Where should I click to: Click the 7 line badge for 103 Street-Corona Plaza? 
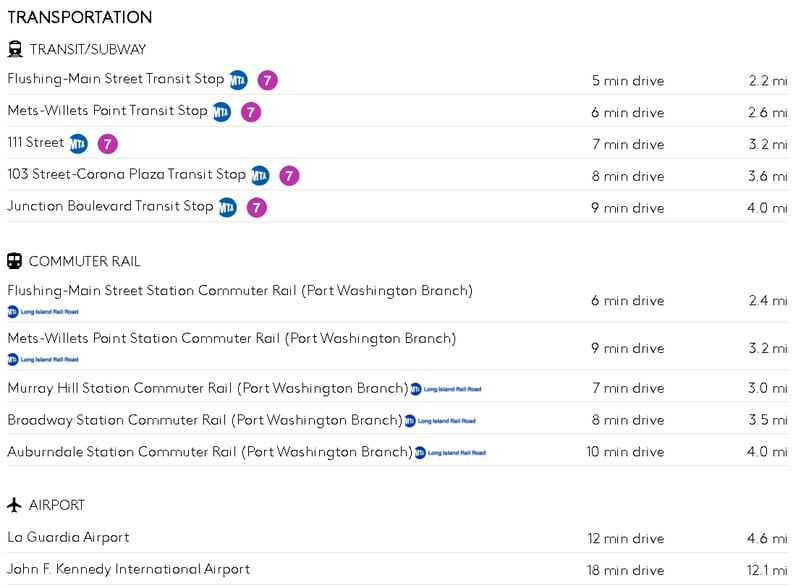pos(289,176)
